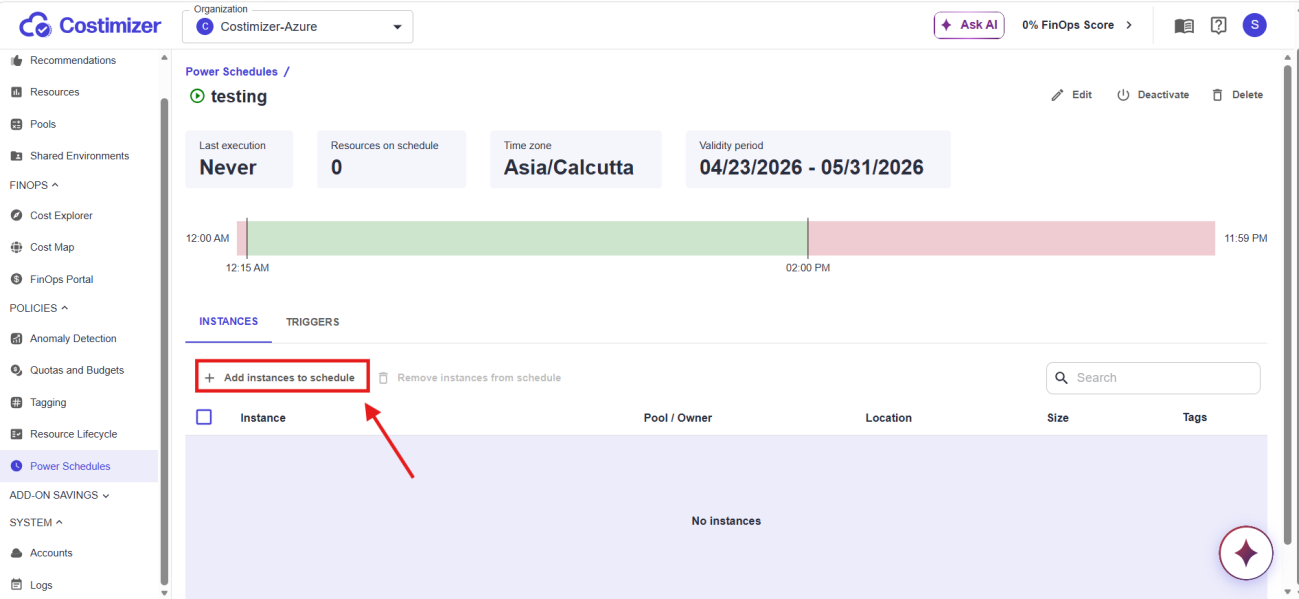
Task: Collapse the SYSTEM sidebar section
Action: 37,522
